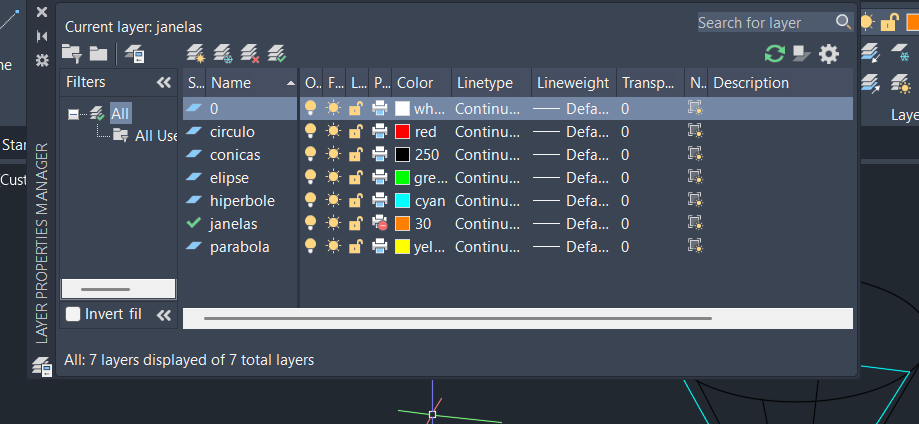Click transparency value of elipse layer
Screen dimensions: 919x424
(x=625, y=177)
